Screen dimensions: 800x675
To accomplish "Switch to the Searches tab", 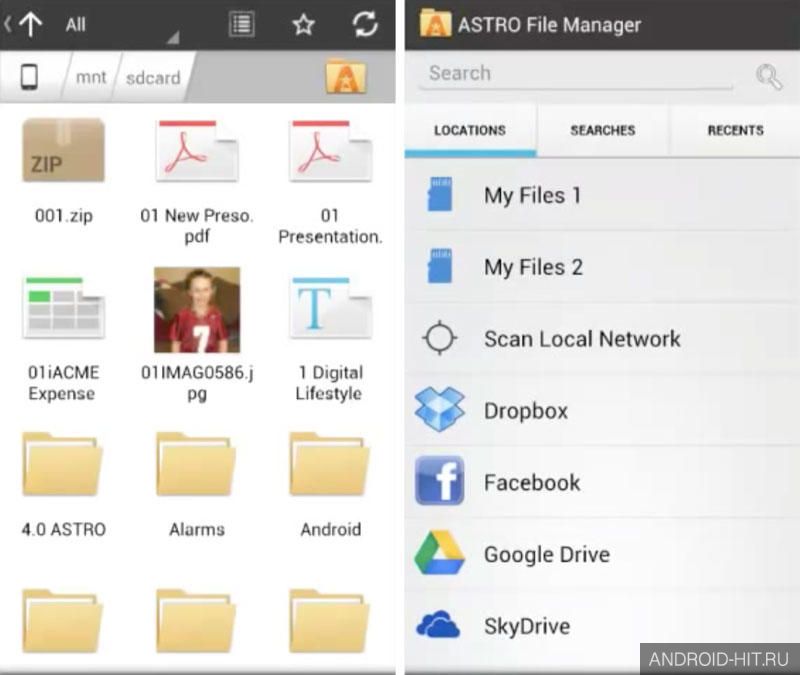I will click(x=603, y=131).
